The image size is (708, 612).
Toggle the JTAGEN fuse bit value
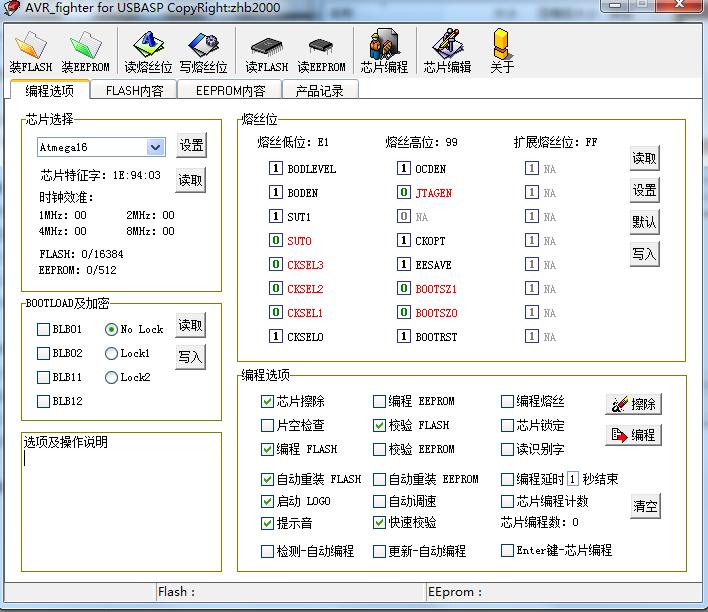[x=403, y=192]
